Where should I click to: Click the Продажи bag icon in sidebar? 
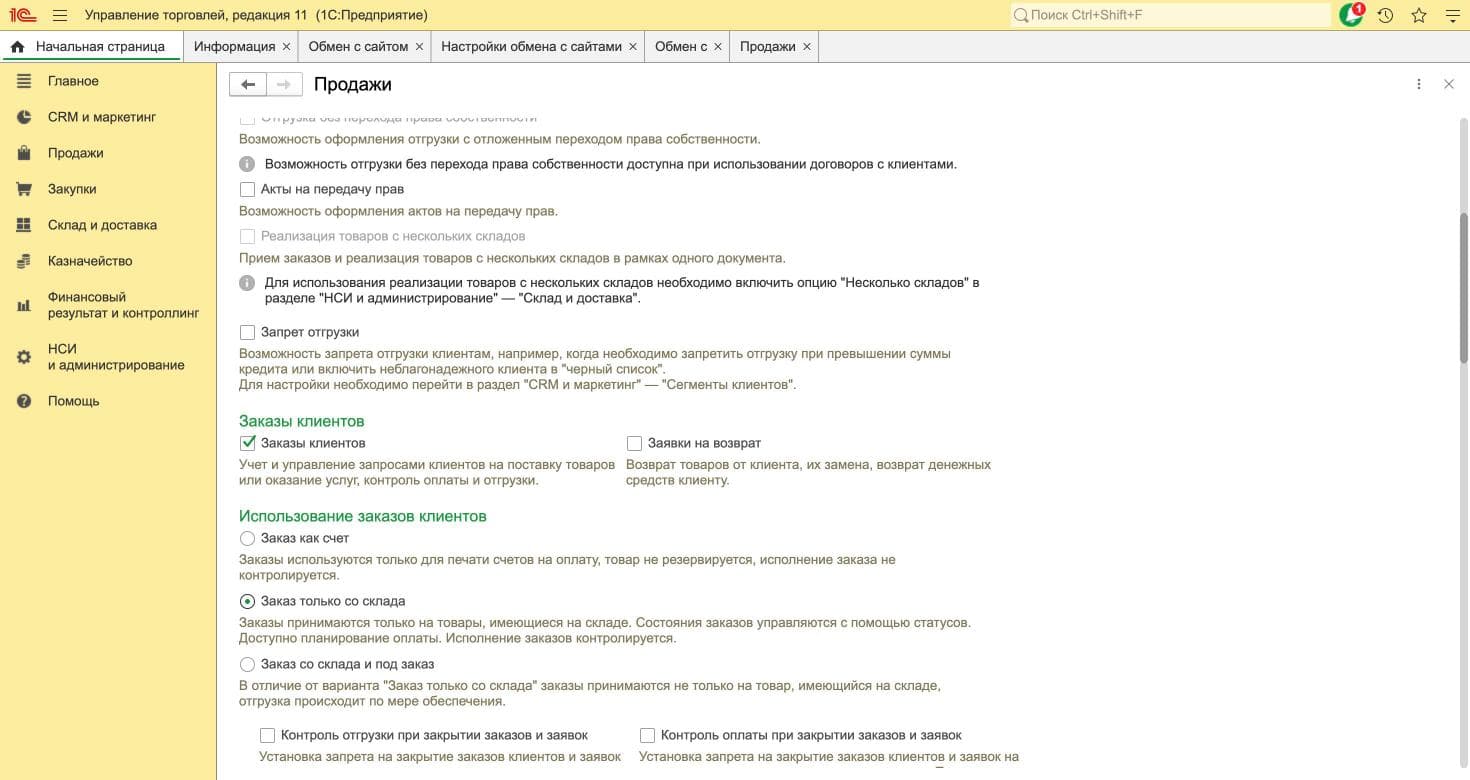click(24, 153)
